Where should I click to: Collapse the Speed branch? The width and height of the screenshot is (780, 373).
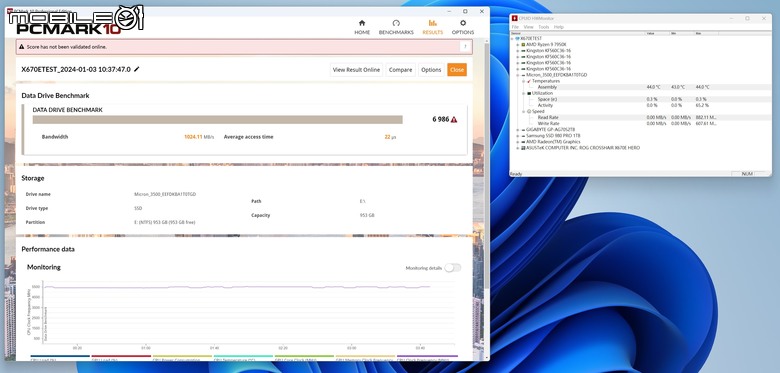point(524,111)
